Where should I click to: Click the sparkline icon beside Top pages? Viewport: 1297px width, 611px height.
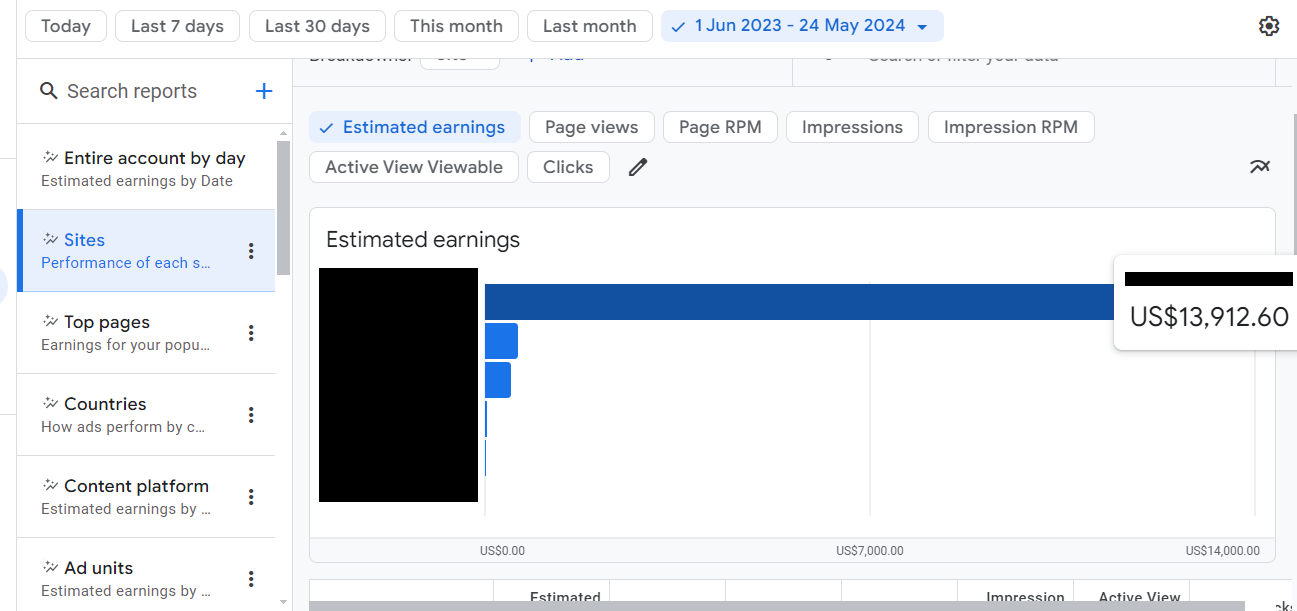click(x=50, y=321)
